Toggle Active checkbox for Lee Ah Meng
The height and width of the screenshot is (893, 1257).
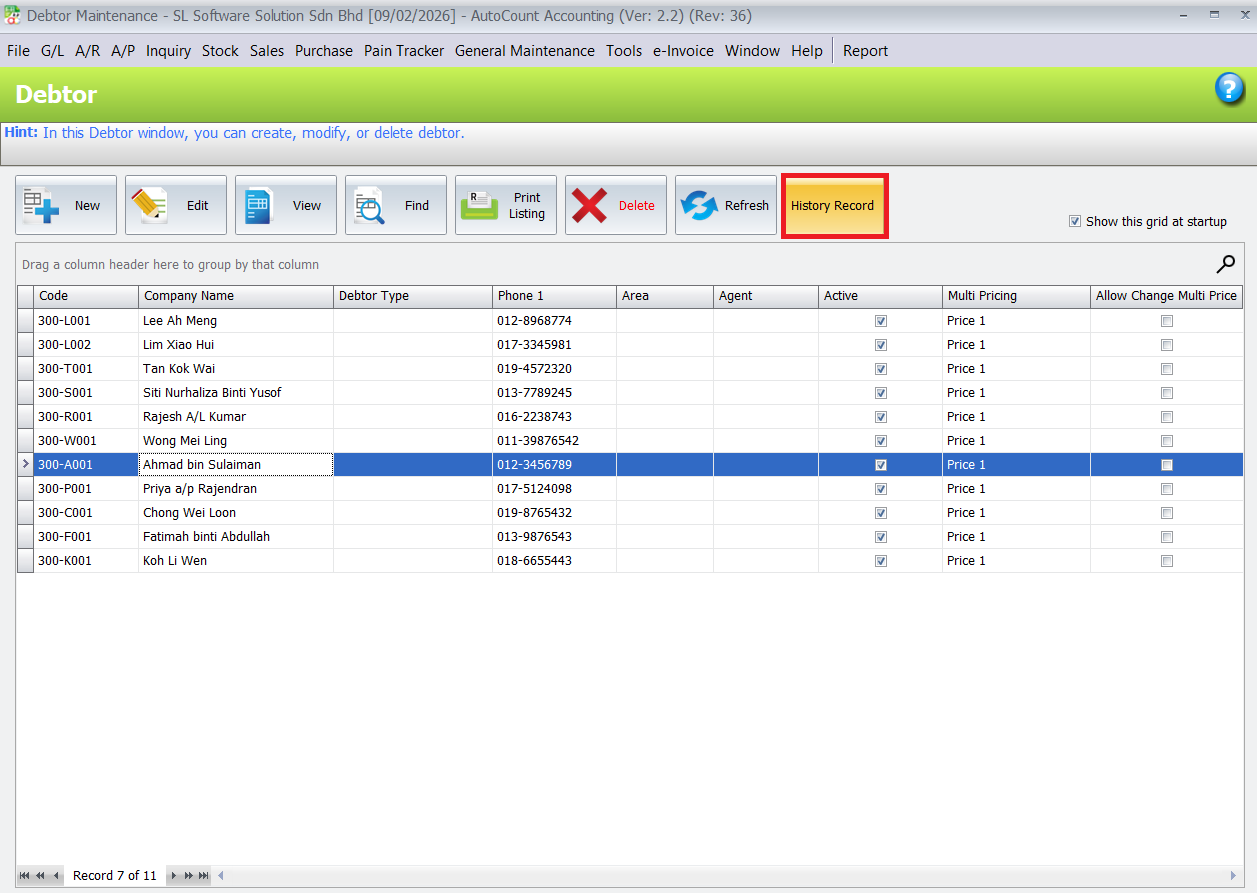881,321
